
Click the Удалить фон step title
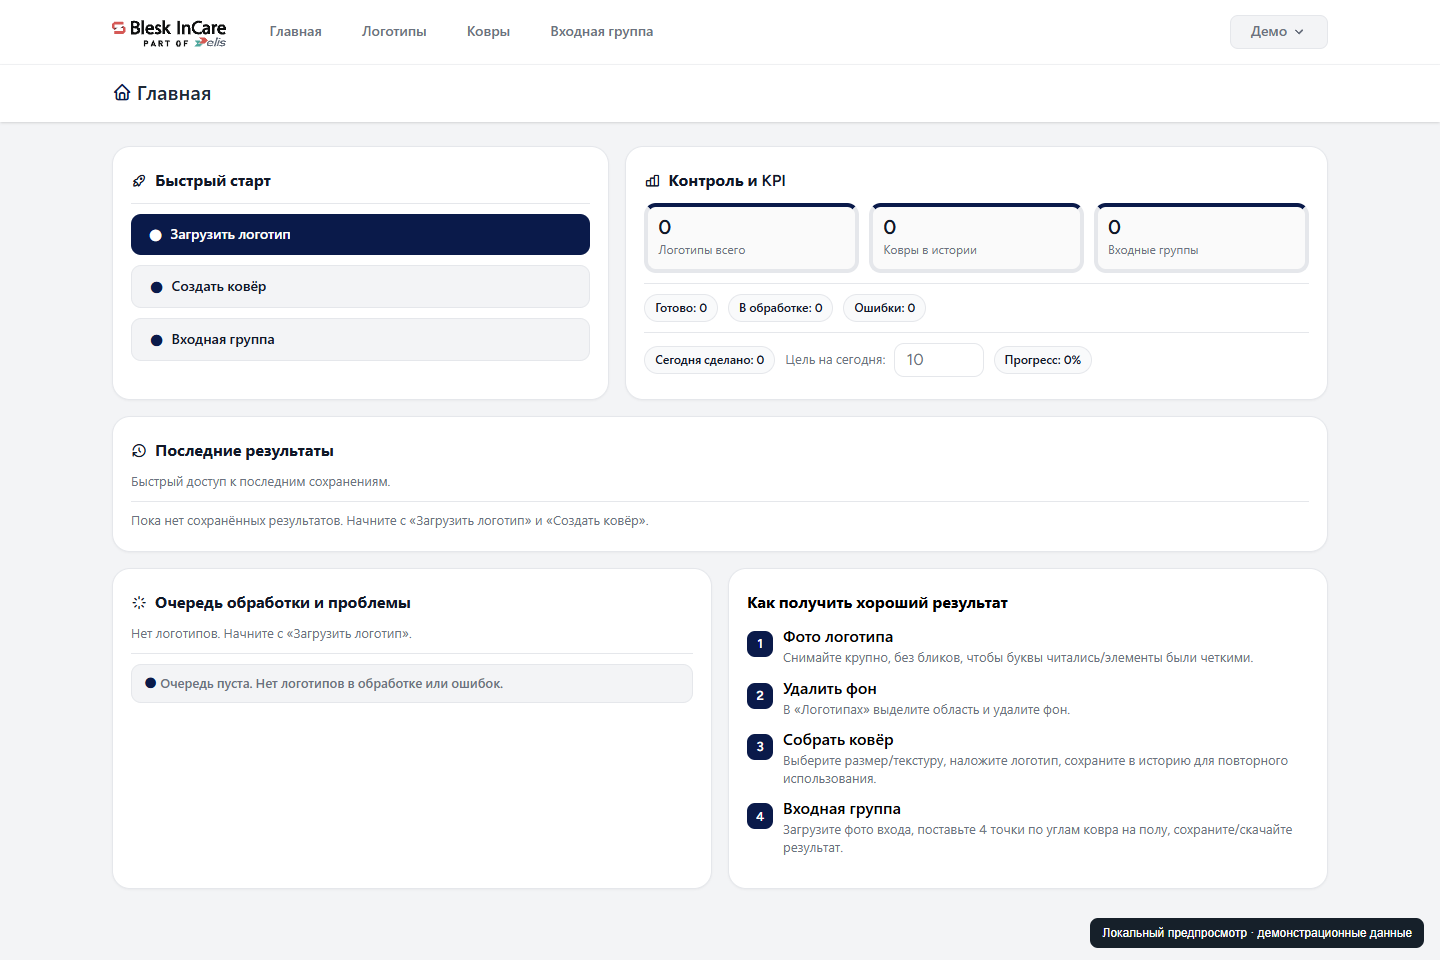click(x=830, y=689)
